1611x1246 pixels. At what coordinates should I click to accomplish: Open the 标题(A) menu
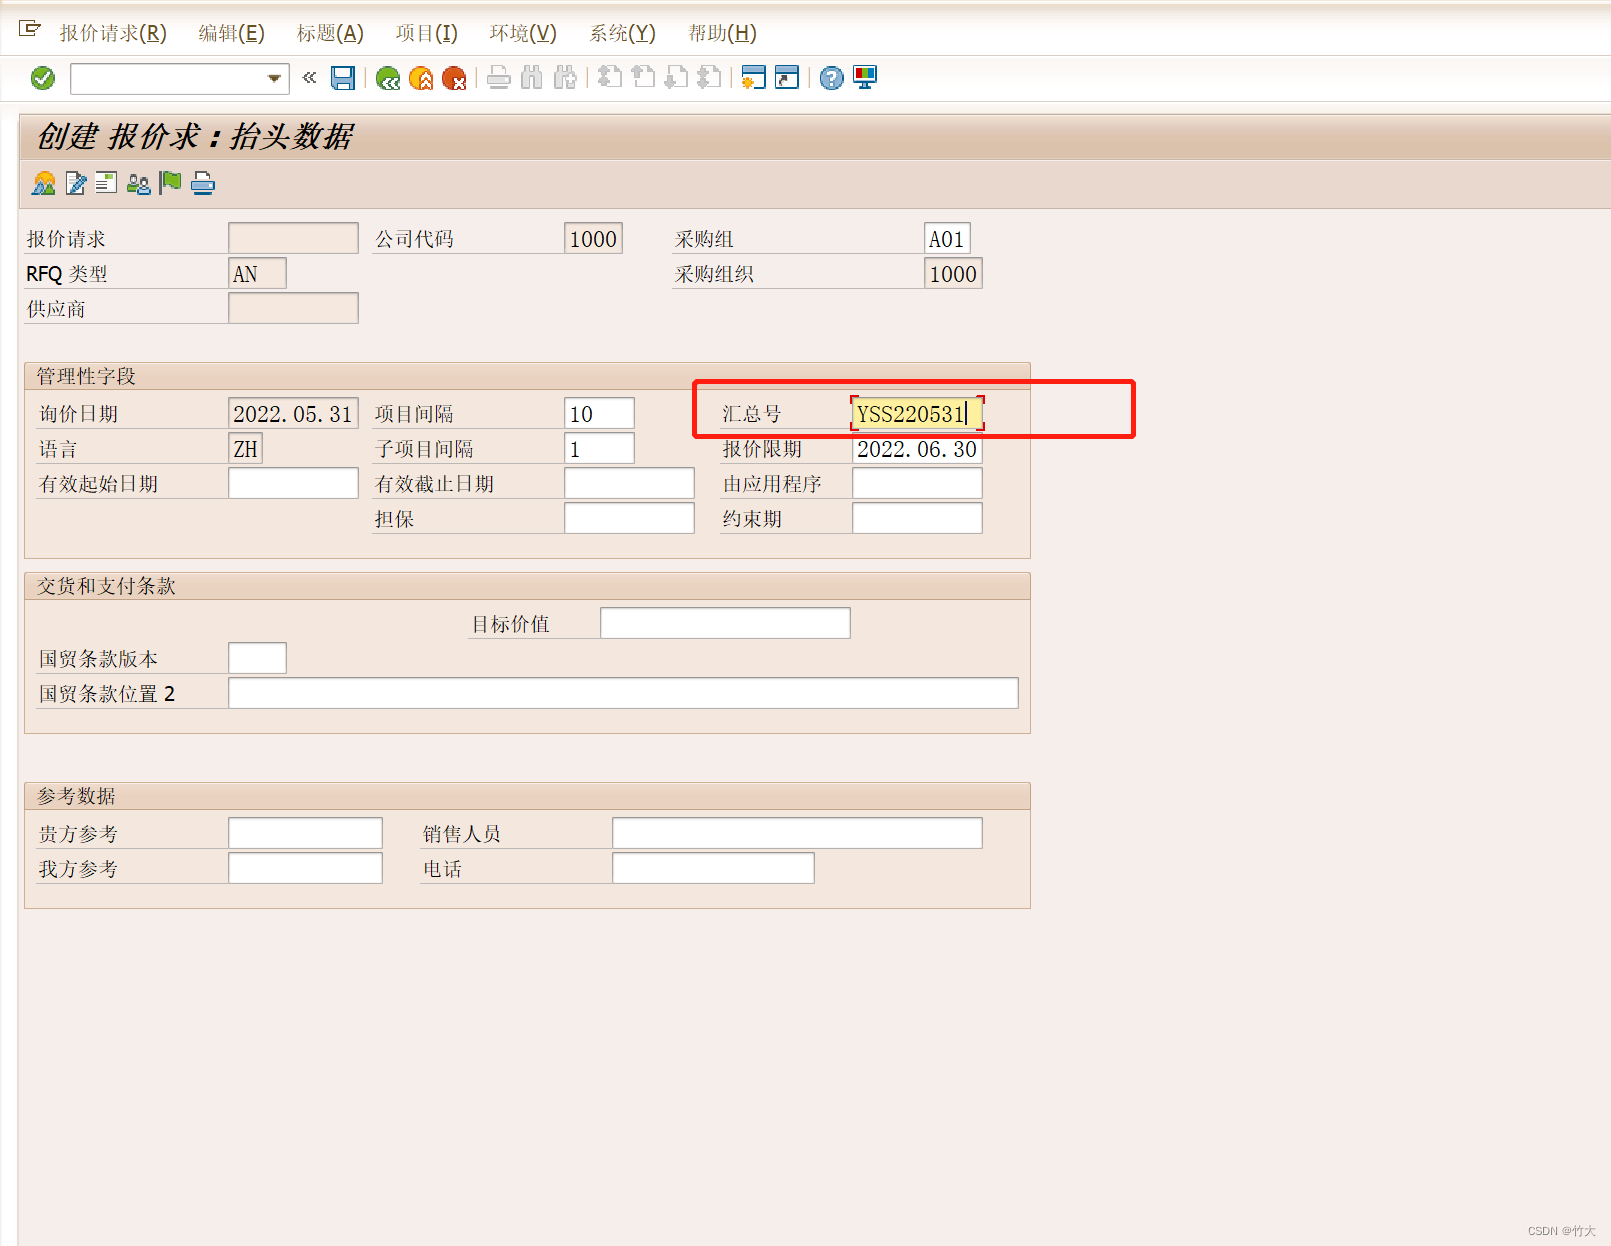point(330,33)
